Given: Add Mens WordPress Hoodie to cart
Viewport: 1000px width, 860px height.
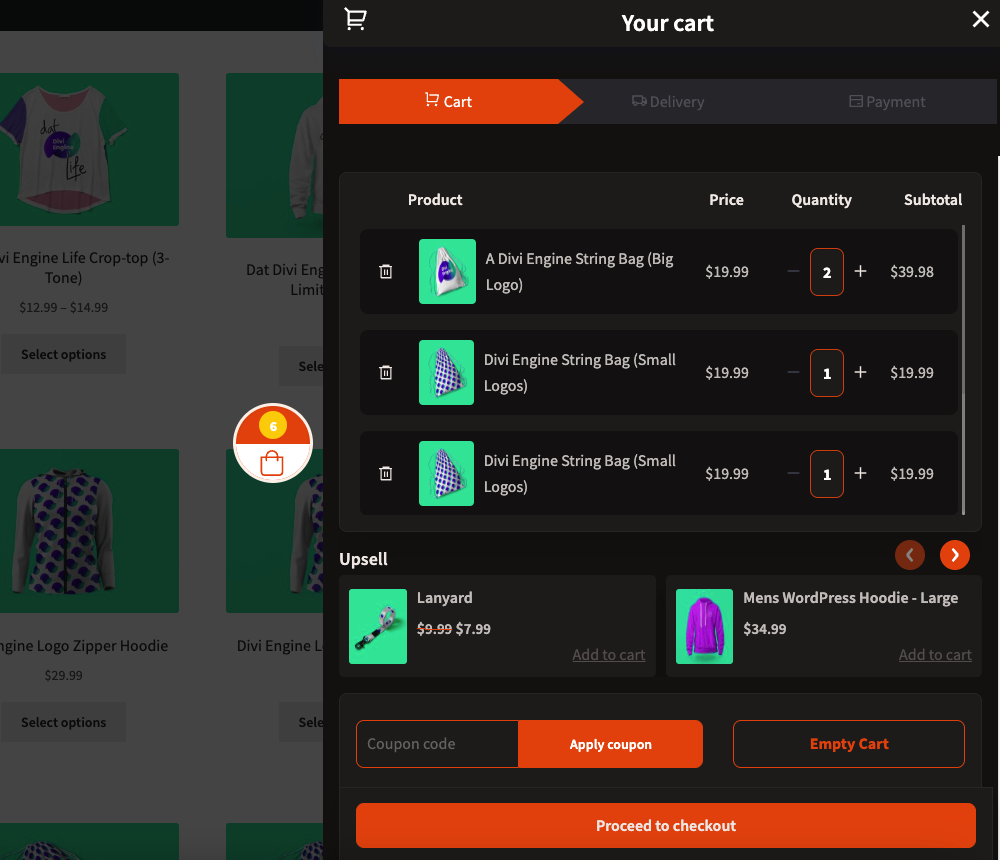Looking at the screenshot, I should point(935,655).
